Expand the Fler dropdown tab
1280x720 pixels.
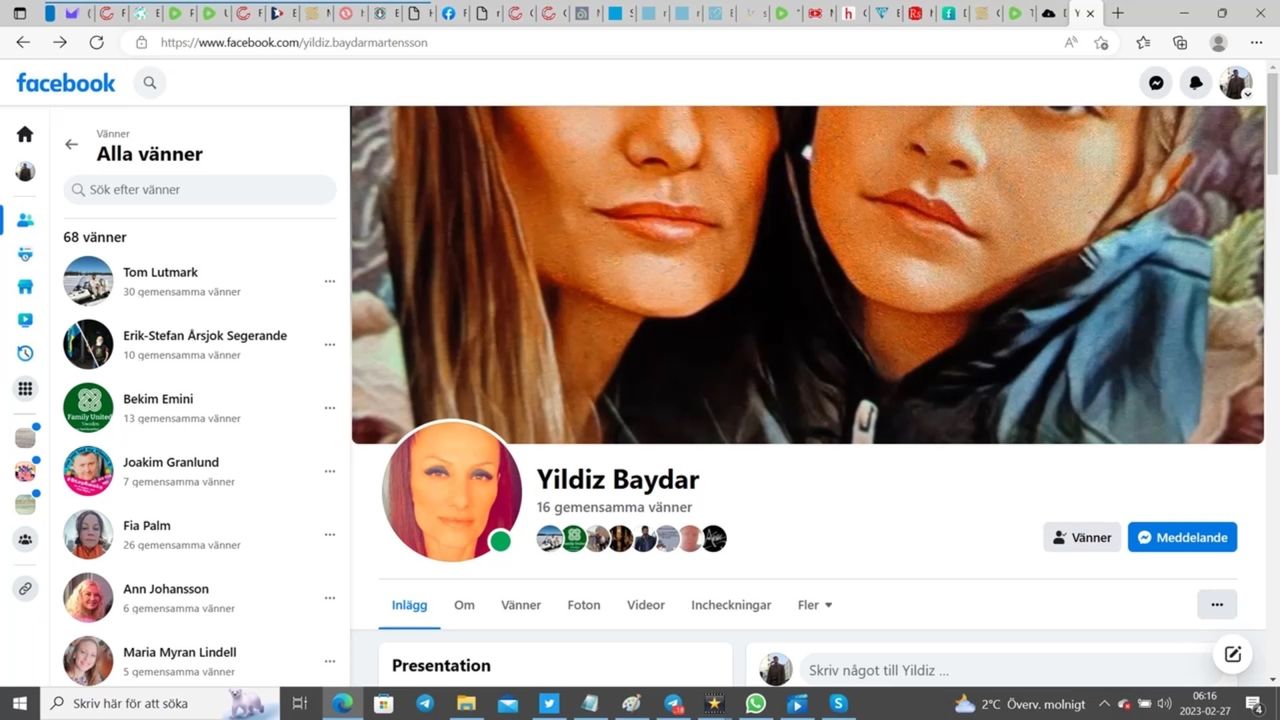tap(815, 605)
